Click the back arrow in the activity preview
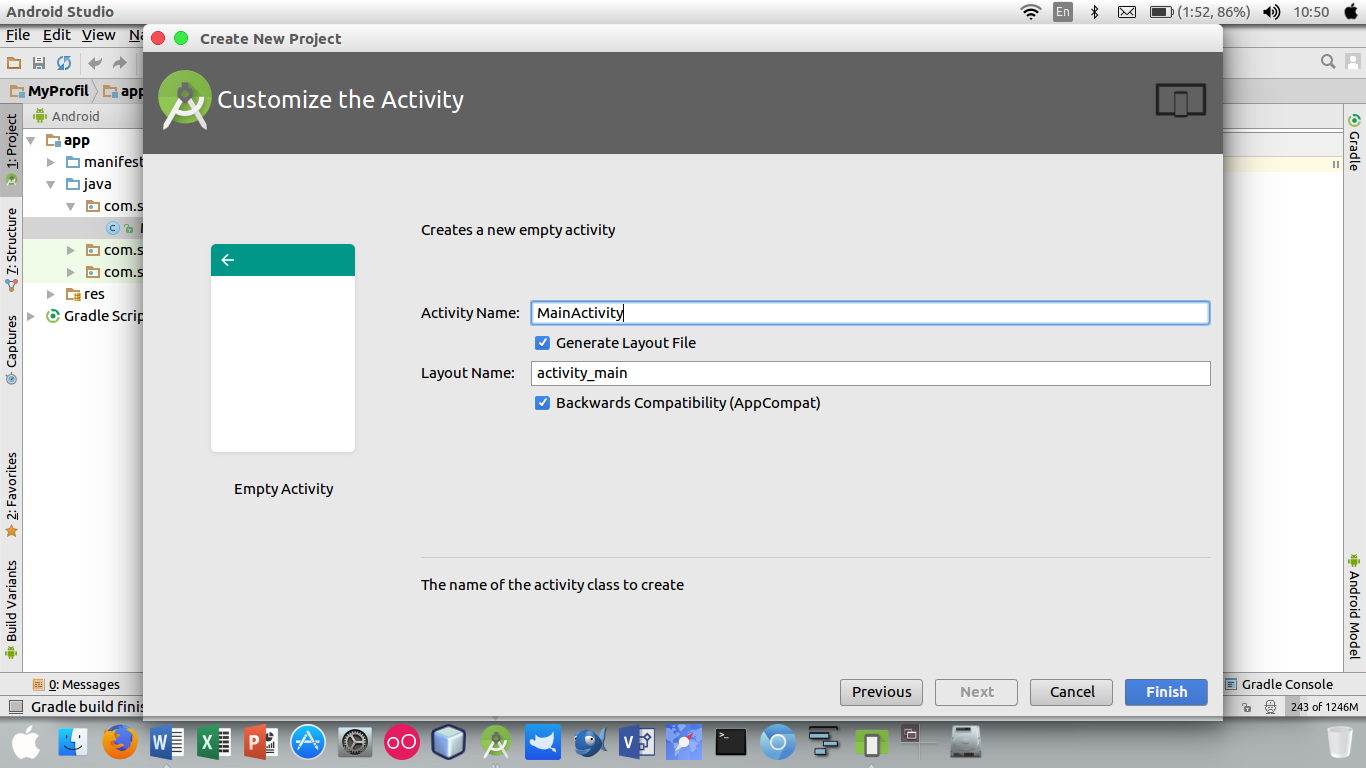This screenshot has width=1366, height=768. 228,260
